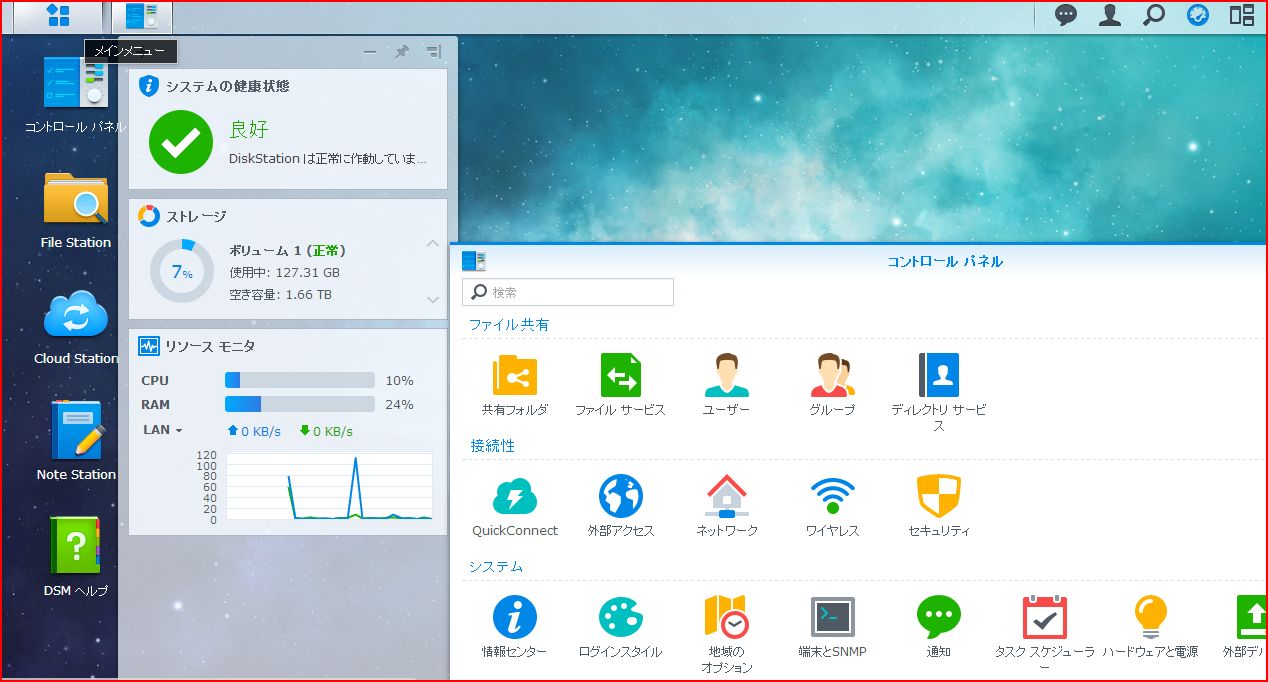1268x682 pixels.
Task: Show the next volume with the down chevron
Action: click(x=433, y=299)
